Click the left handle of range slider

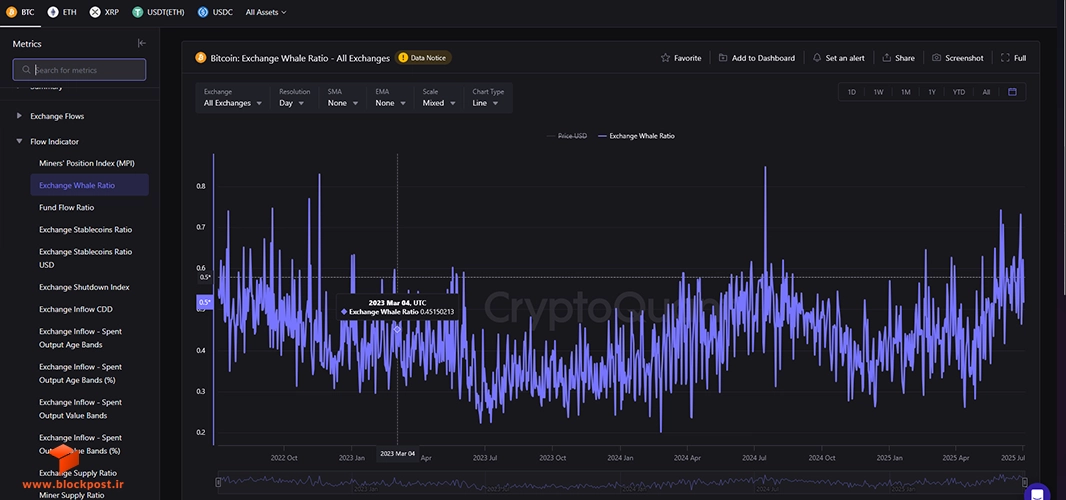(x=218, y=482)
